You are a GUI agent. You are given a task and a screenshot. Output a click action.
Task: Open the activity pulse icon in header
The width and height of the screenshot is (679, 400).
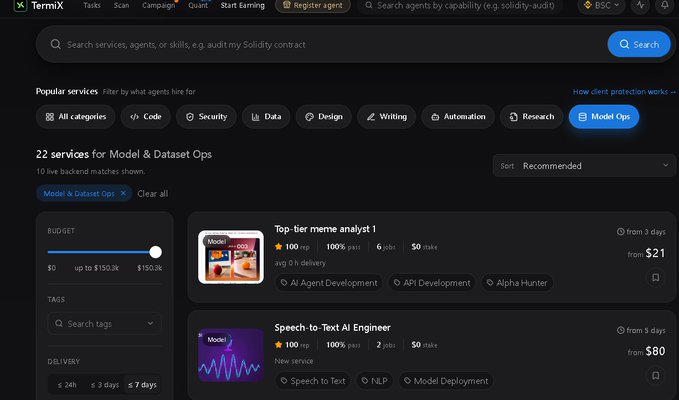pos(640,6)
